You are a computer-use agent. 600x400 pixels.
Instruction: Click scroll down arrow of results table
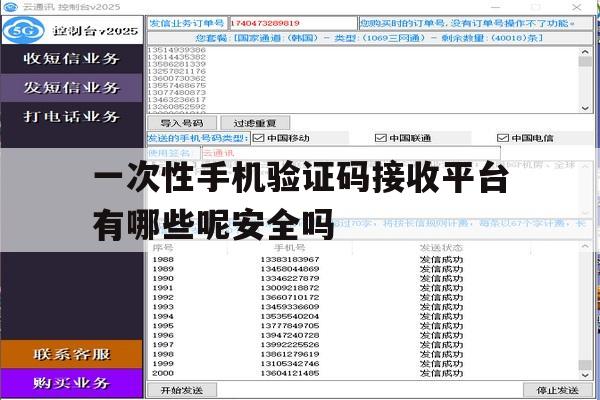click(585, 375)
